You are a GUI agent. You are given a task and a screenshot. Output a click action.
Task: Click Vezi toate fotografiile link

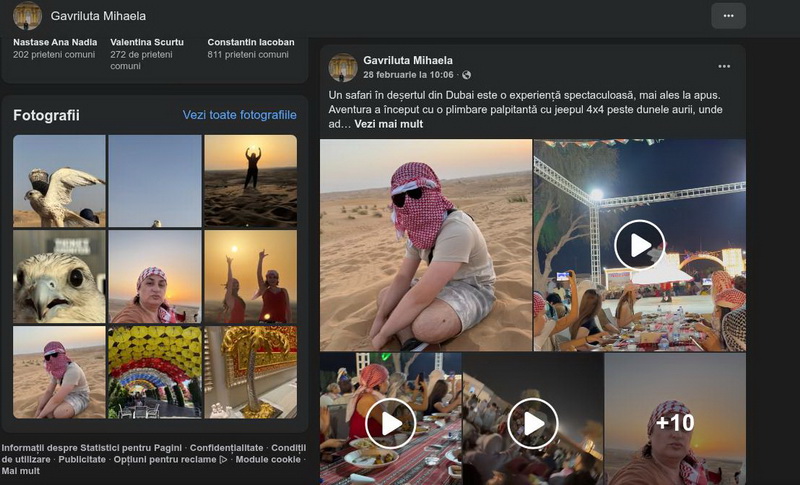239,115
